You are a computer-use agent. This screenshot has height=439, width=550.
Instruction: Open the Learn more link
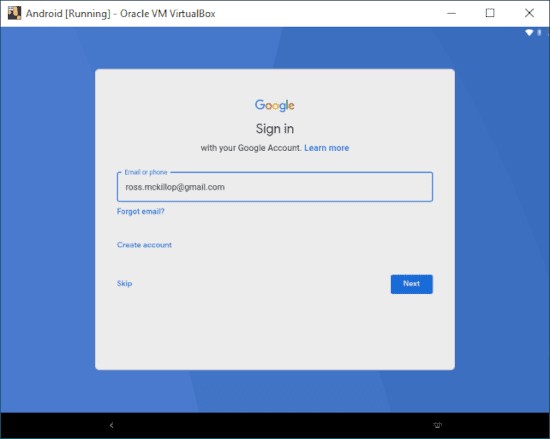coord(327,148)
